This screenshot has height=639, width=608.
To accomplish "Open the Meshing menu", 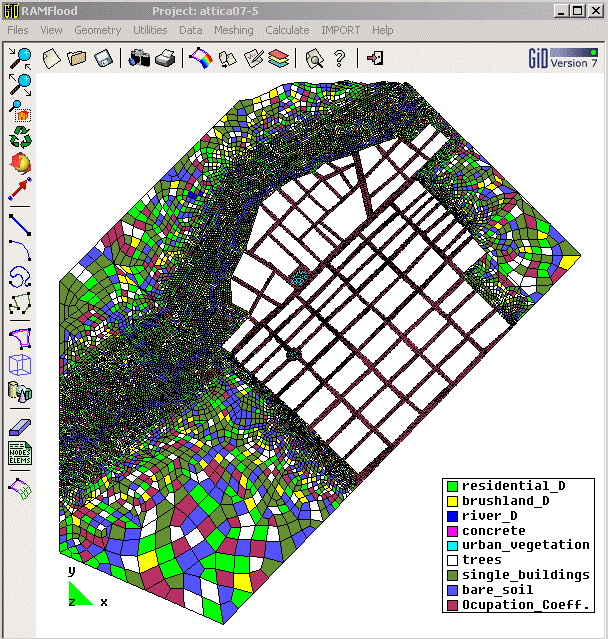I will [233, 30].
